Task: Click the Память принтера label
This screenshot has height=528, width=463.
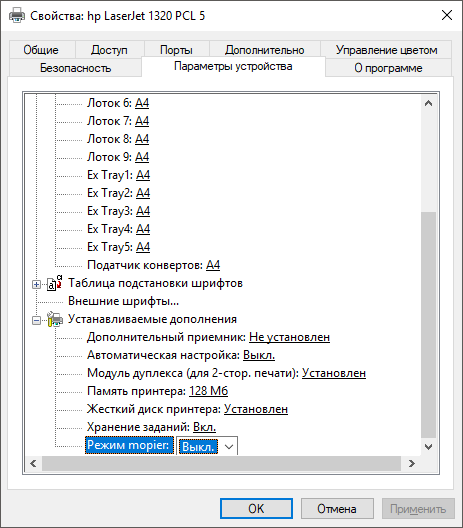Action: tap(136, 391)
